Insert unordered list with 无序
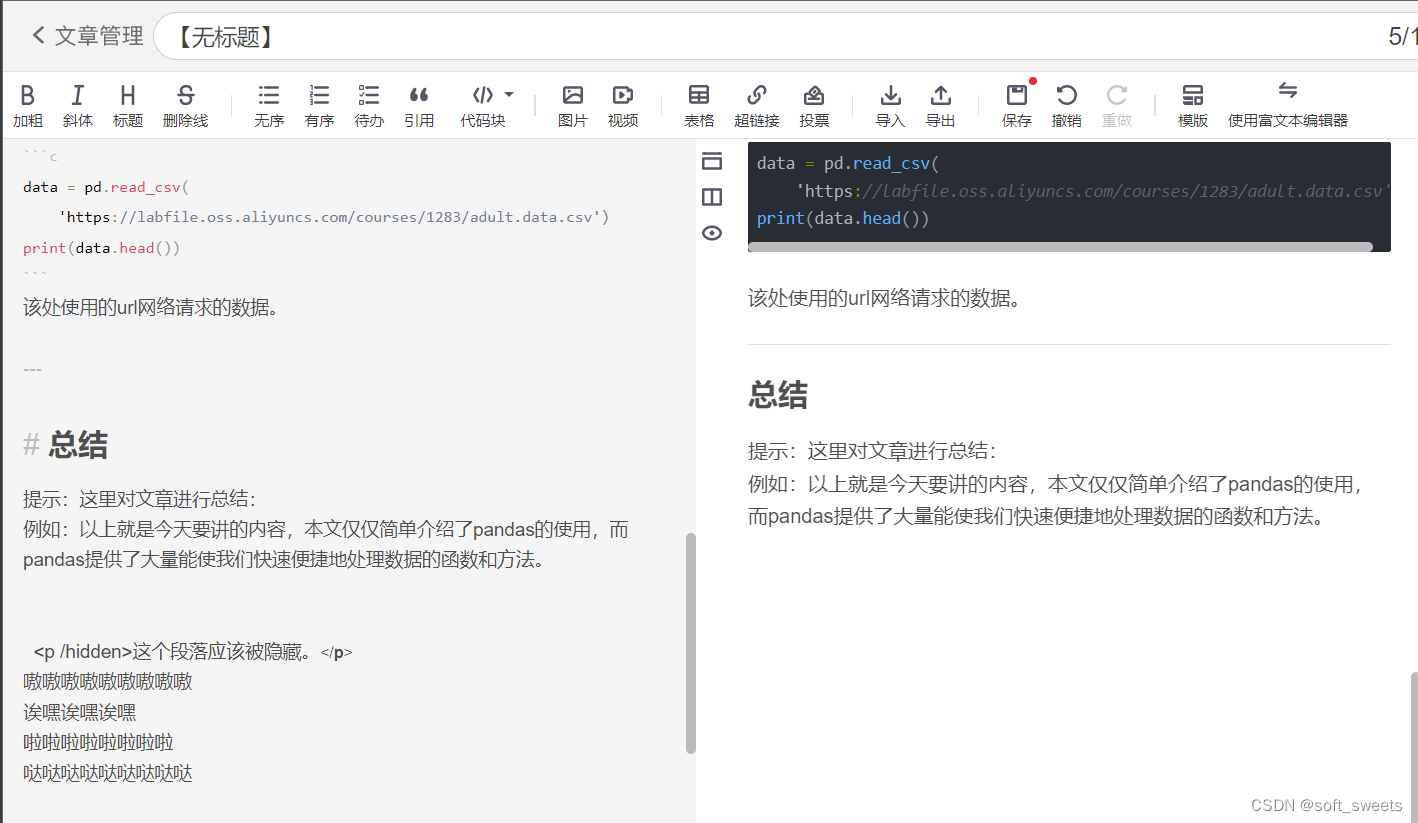Image resolution: width=1418 pixels, height=823 pixels. coord(269,106)
